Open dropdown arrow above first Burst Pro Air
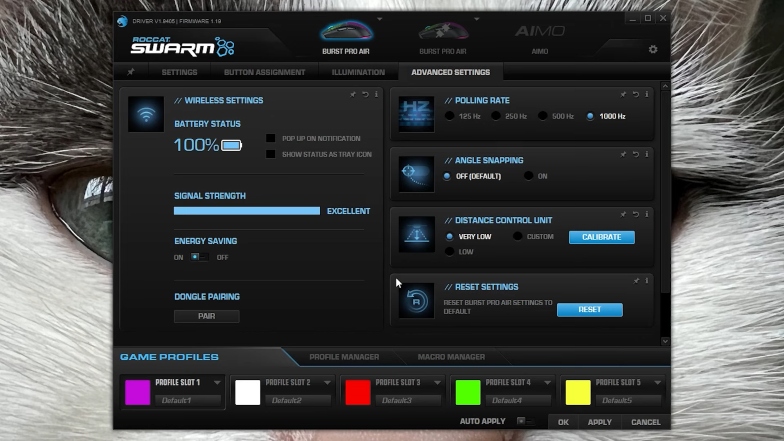This screenshot has width=784, height=441. [x=380, y=19]
